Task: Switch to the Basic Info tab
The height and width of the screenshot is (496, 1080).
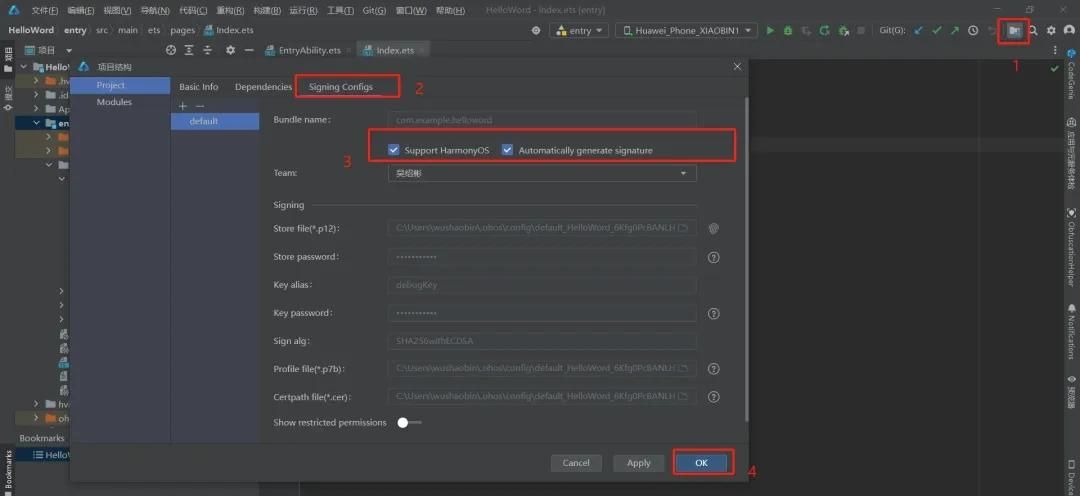Action: (198, 87)
